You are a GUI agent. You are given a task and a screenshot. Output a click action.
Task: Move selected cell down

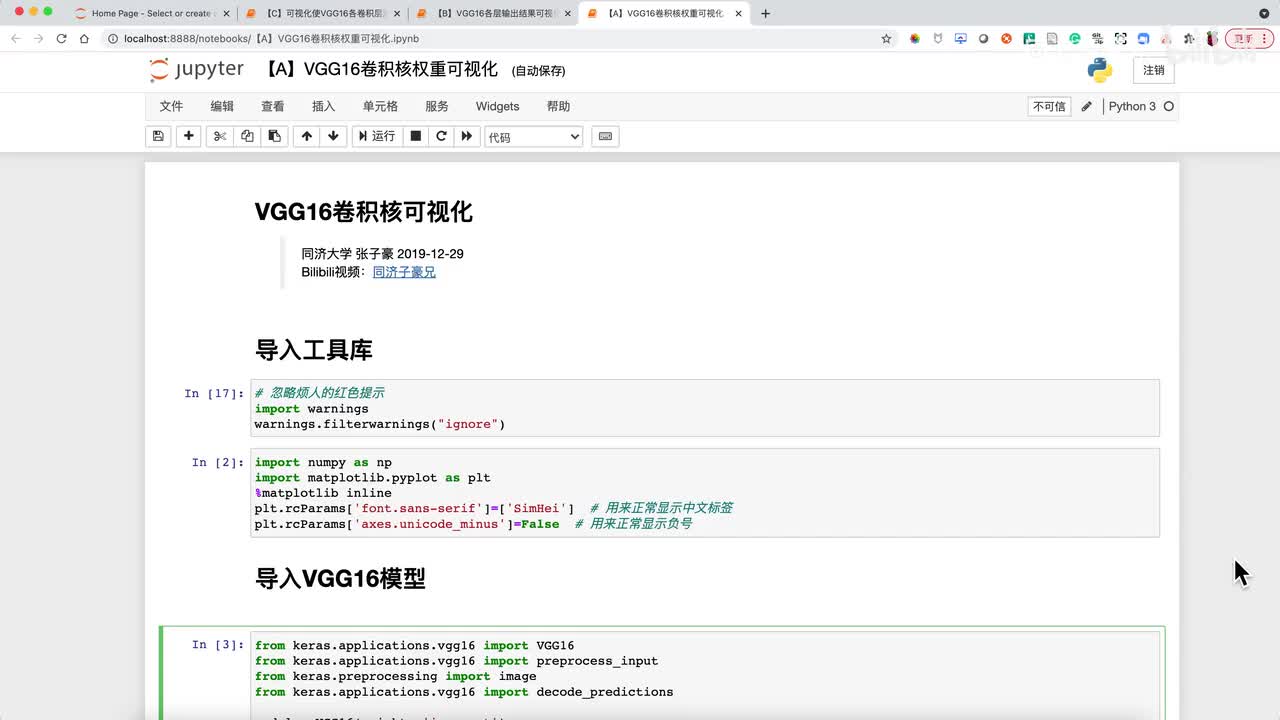(333, 136)
